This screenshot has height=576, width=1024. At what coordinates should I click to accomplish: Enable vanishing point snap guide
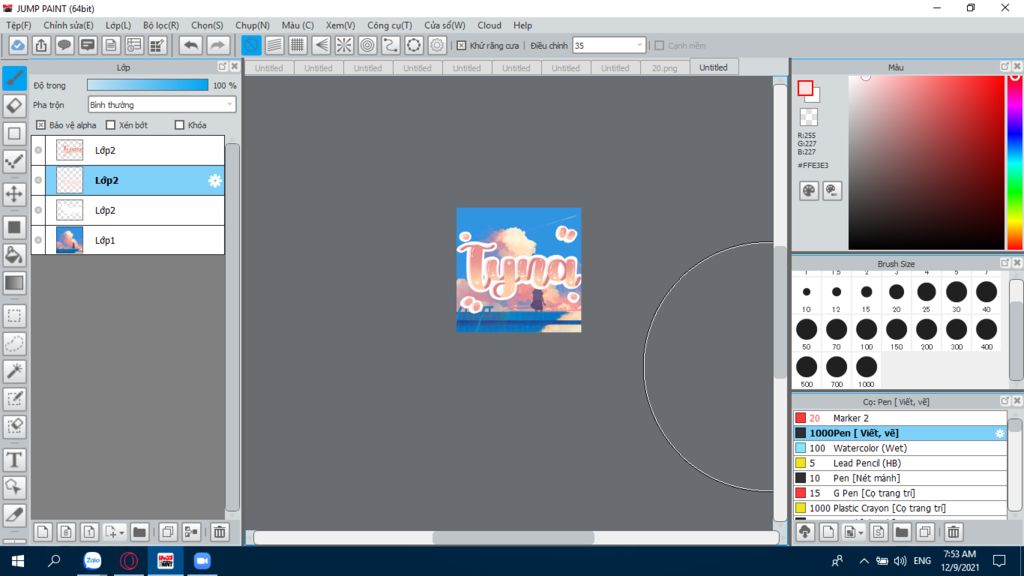(321, 45)
